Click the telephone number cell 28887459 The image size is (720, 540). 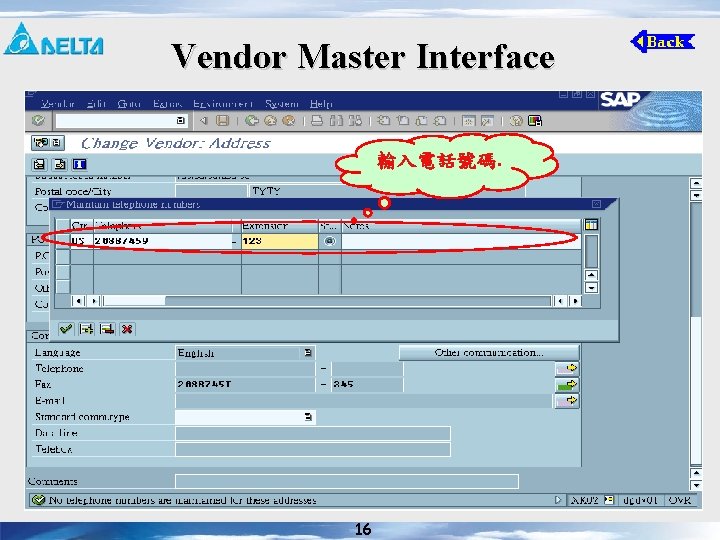point(163,241)
